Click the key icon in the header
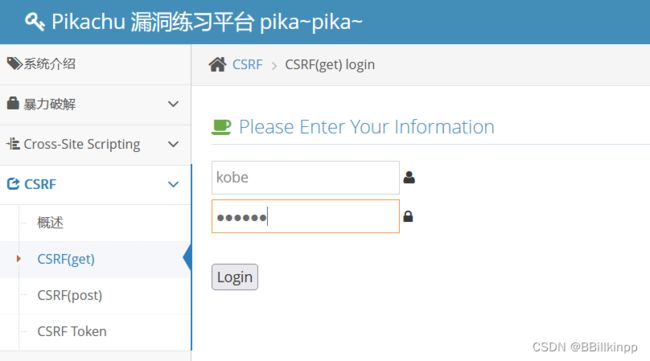Image resolution: width=650 pixels, height=361 pixels. (34, 22)
